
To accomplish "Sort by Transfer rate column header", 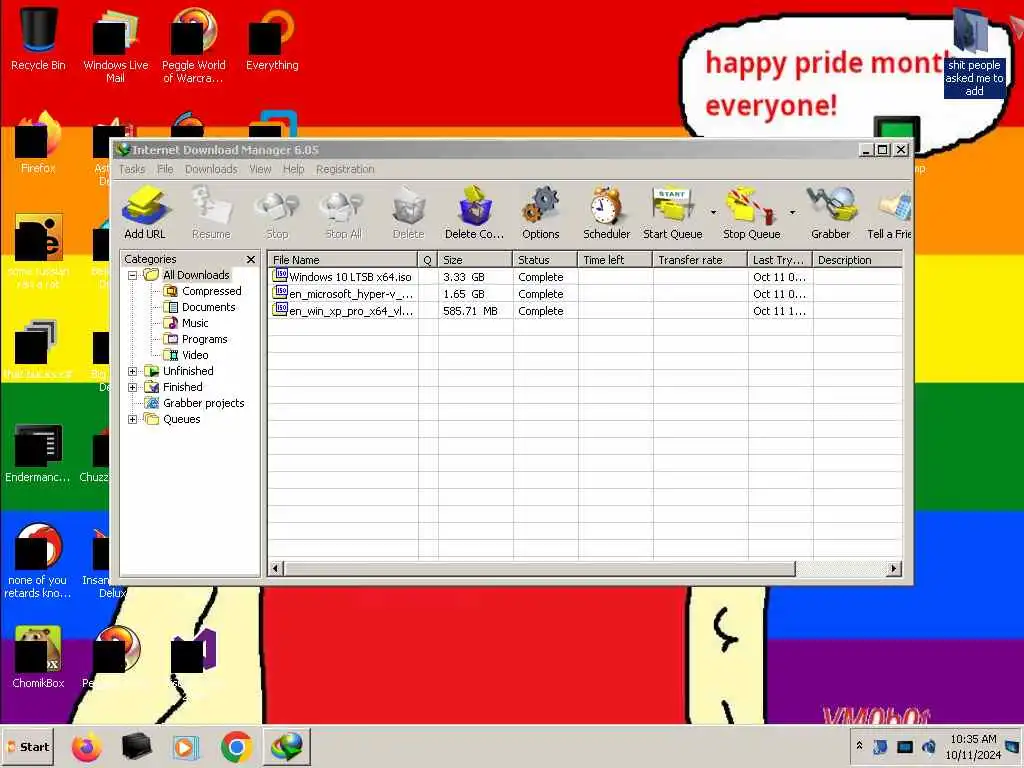I will point(700,260).
